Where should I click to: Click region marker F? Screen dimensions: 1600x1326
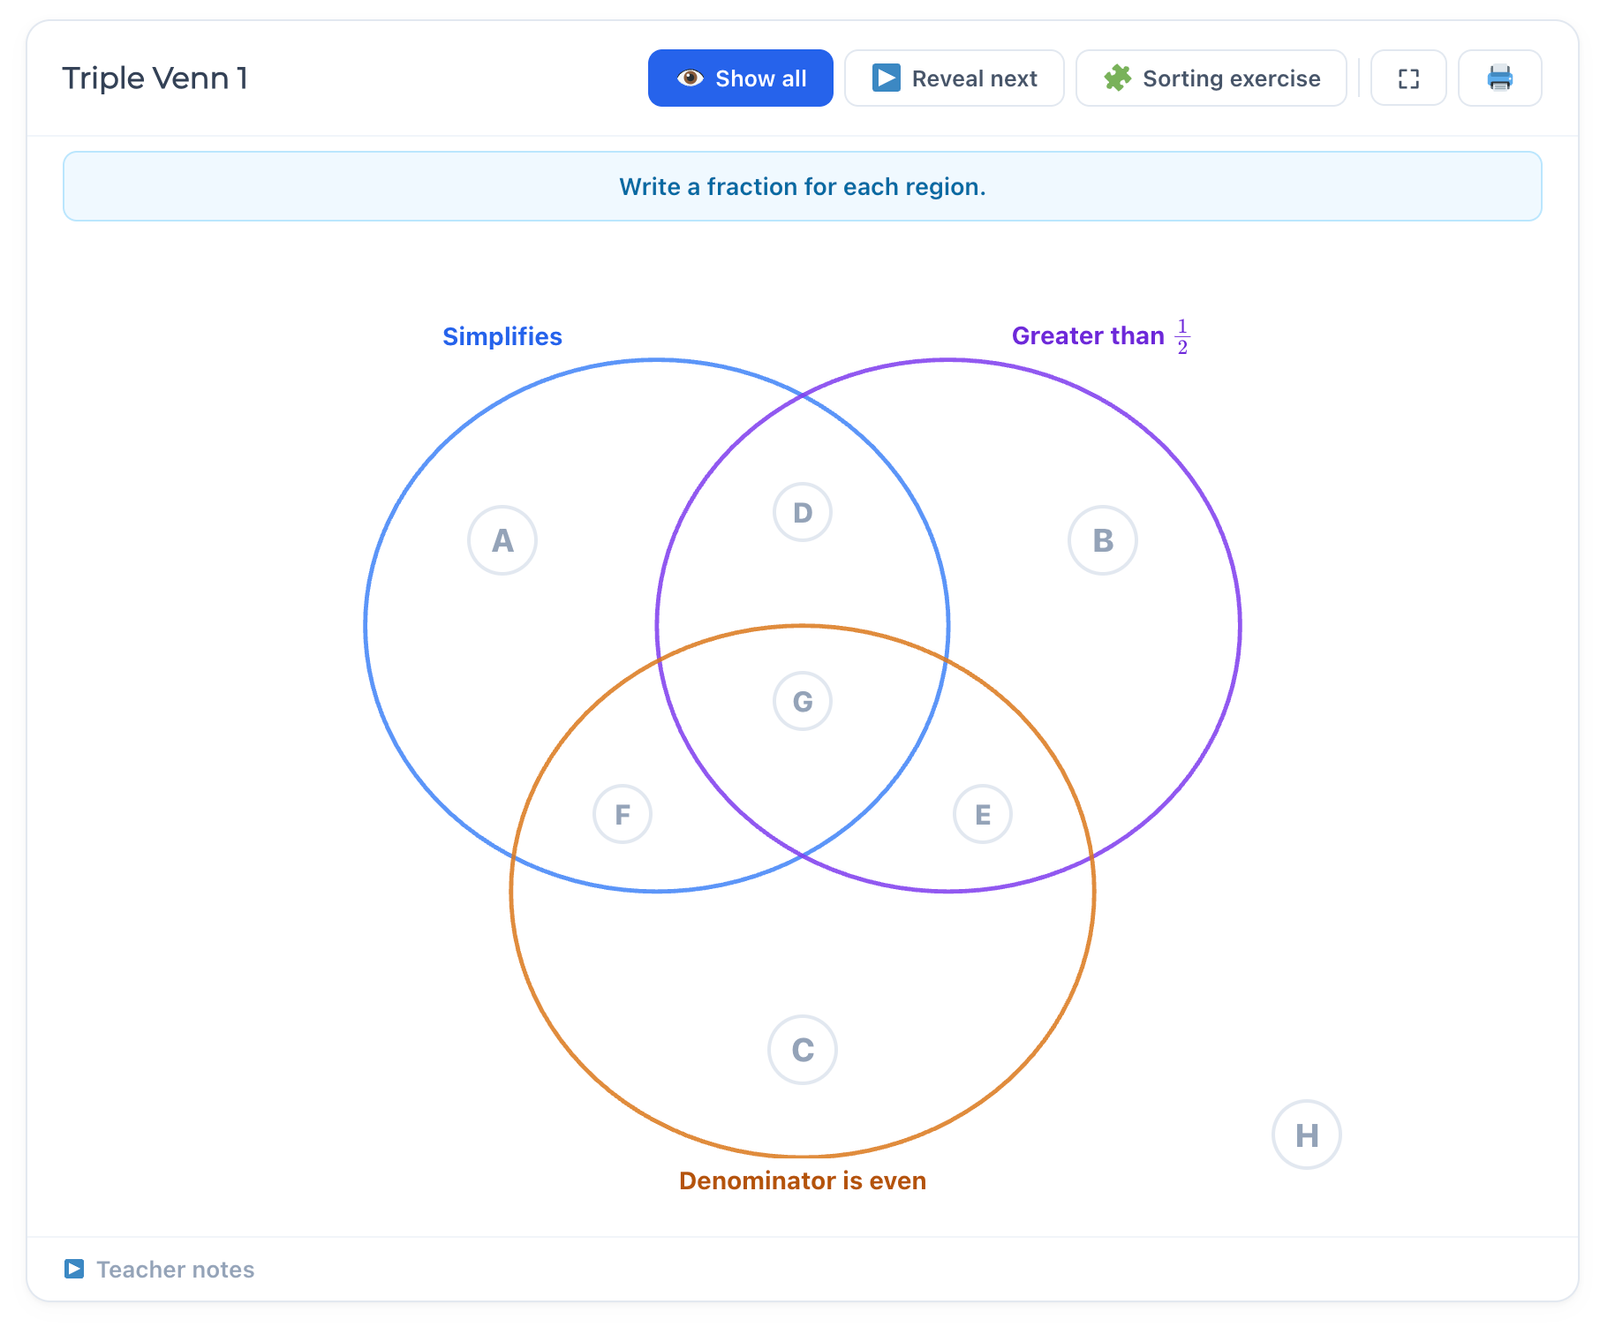tap(622, 815)
